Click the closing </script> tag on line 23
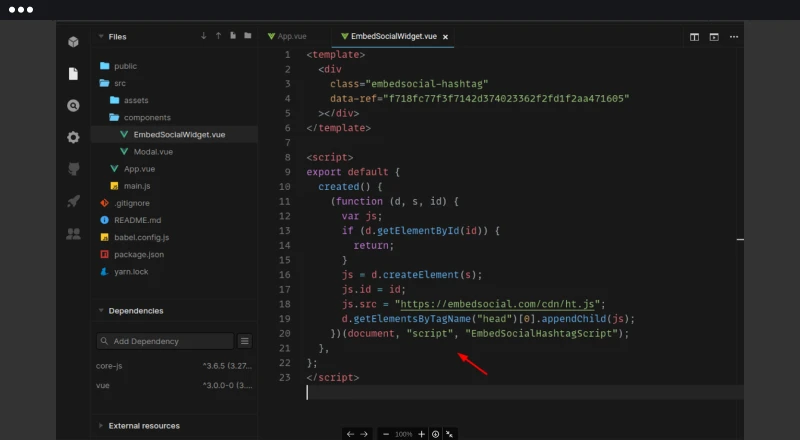This screenshot has height=440, width=800. [x=333, y=378]
